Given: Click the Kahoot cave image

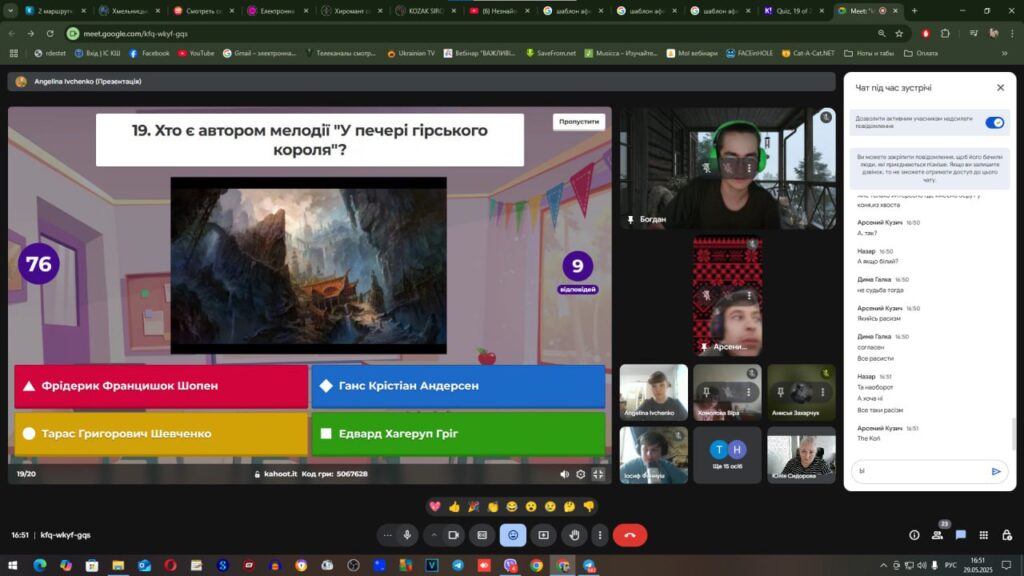Looking at the screenshot, I should (x=309, y=265).
